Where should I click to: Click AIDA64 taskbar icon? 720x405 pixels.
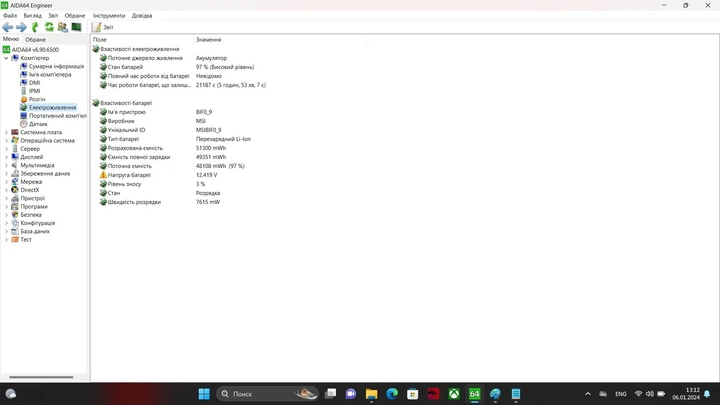point(474,394)
